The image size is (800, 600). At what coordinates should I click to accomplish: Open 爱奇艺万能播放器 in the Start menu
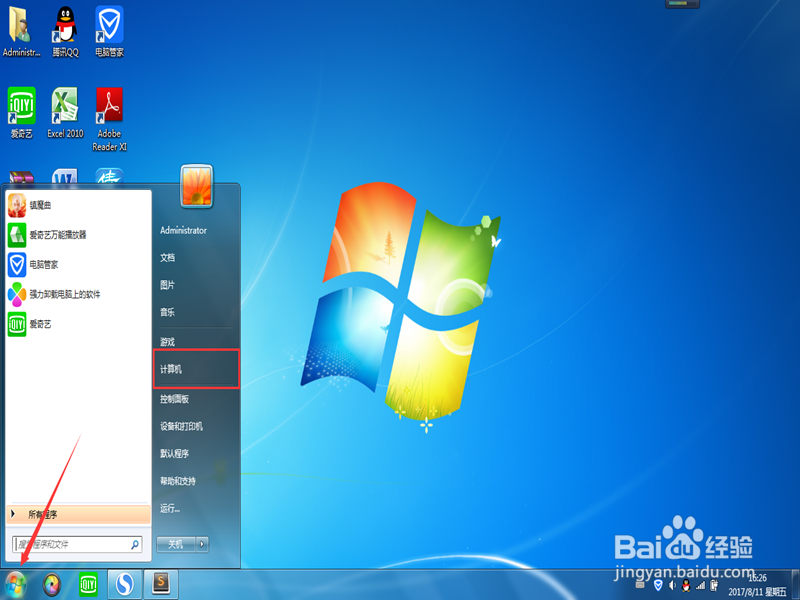[79, 235]
